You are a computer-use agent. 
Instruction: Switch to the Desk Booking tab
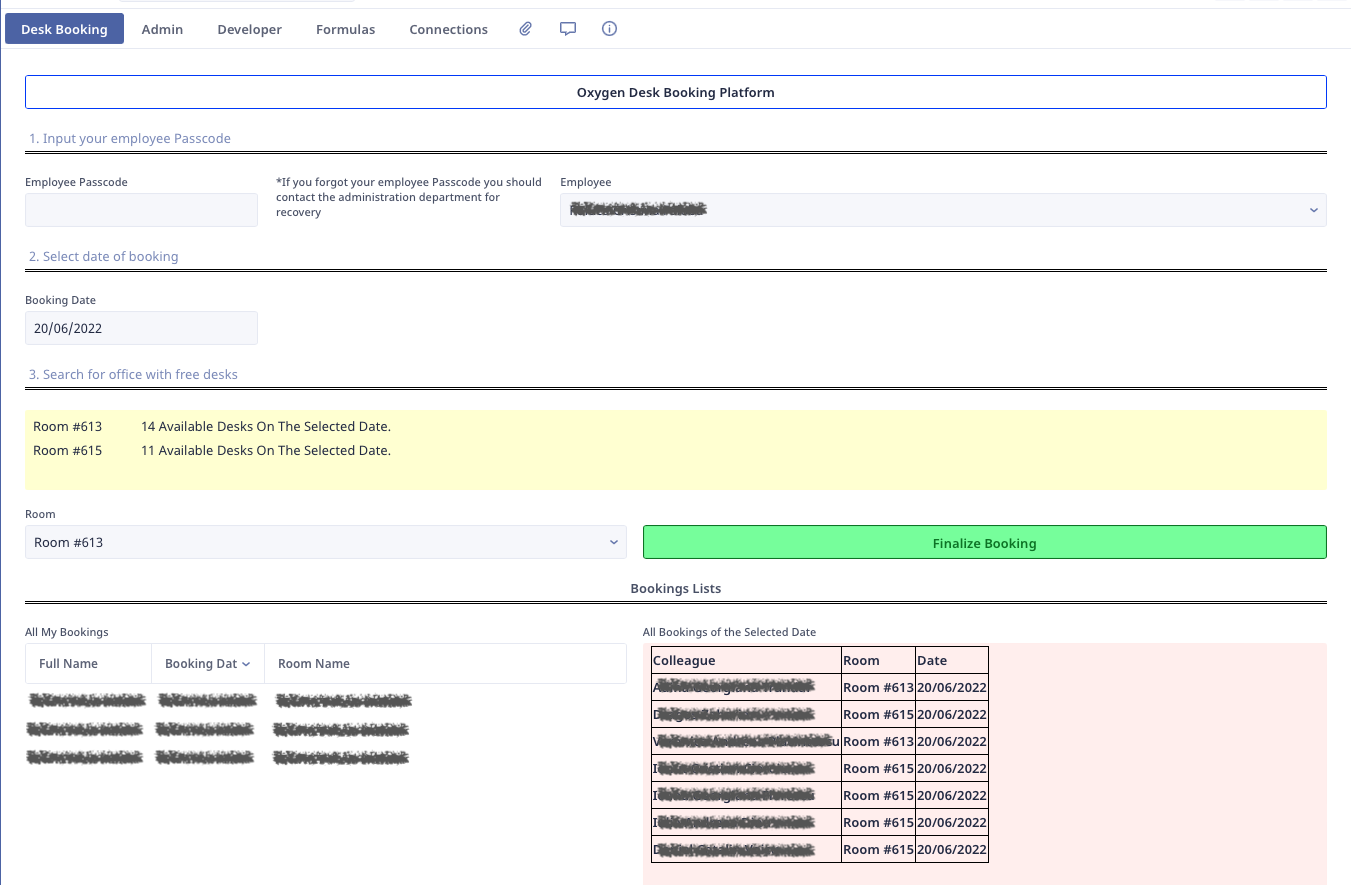pyautogui.click(x=64, y=29)
